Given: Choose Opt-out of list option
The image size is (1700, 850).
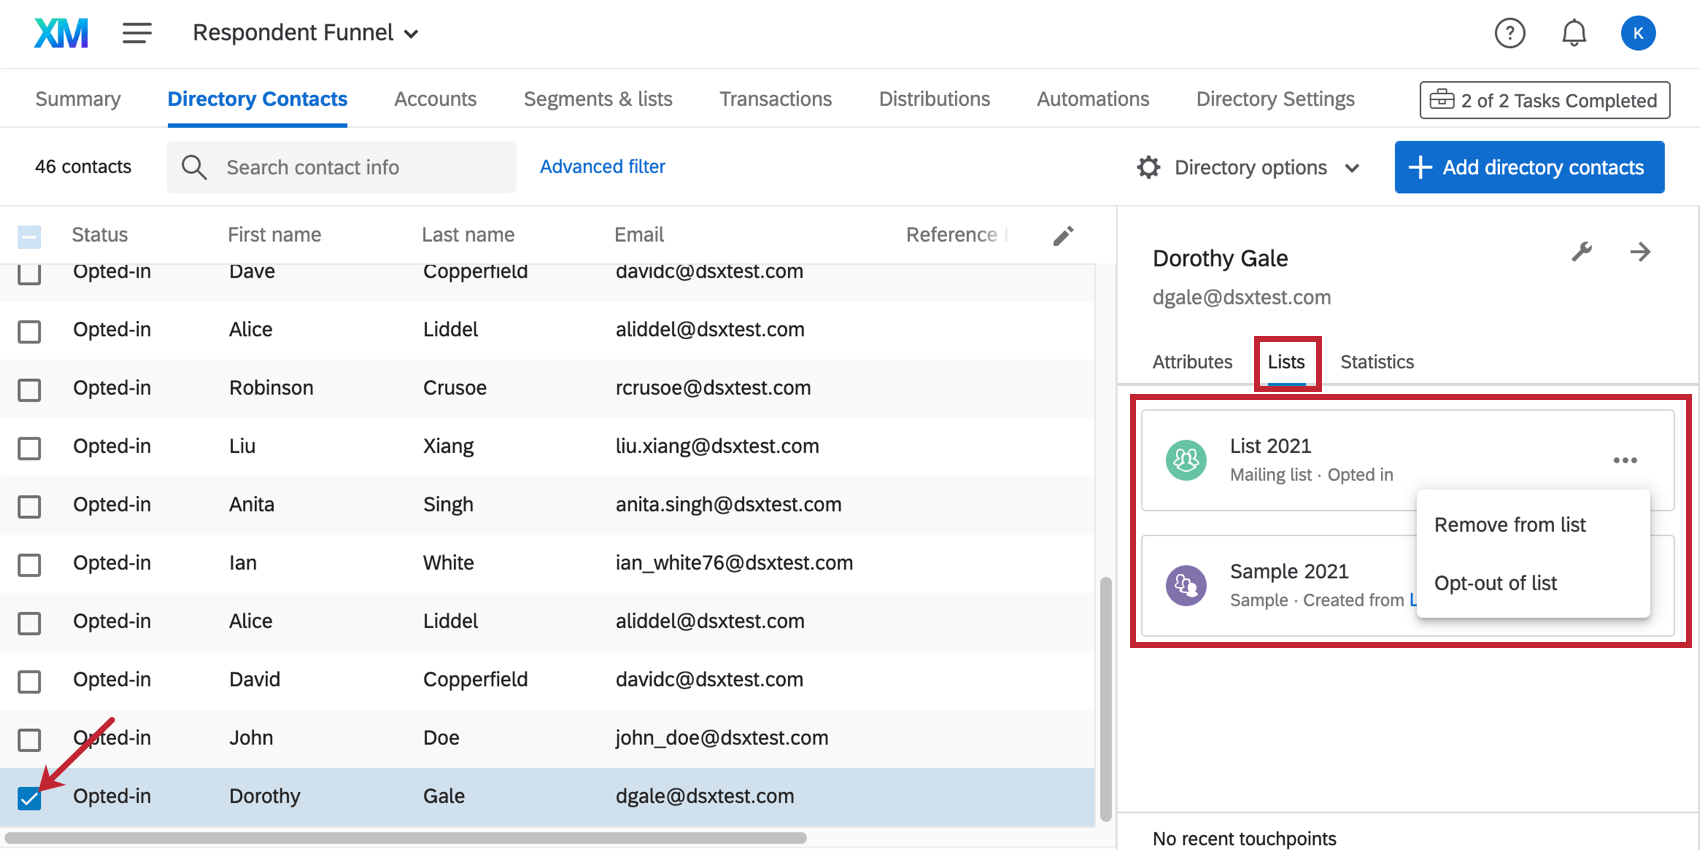Looking at the screenshot, I should point(1495,583).
